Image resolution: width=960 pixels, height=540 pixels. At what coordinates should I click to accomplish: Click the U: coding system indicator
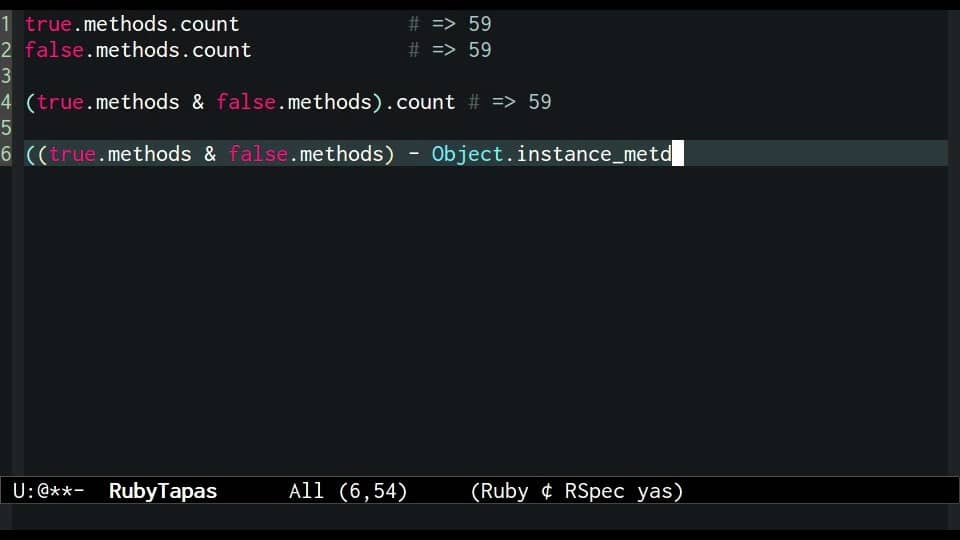click(x=24, y=491)
